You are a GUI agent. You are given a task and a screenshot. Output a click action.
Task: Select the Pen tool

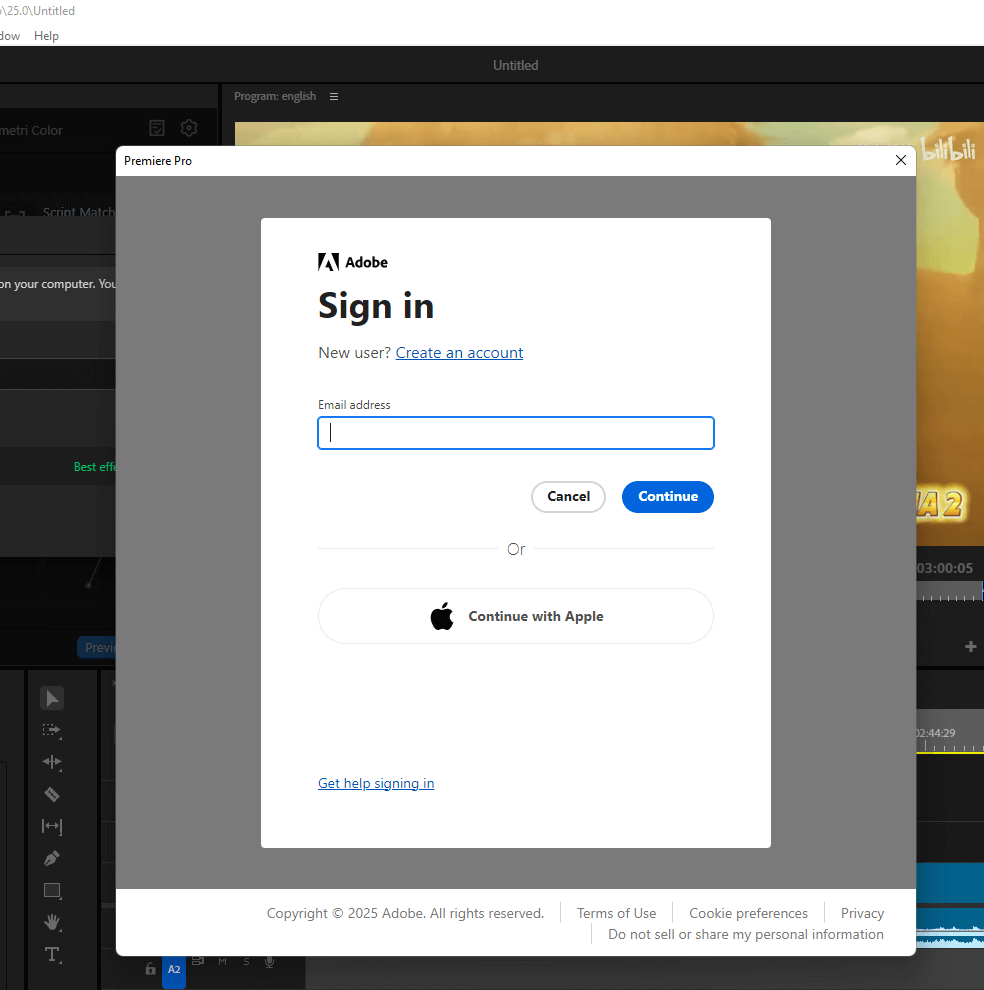pyautogui.click(x=52, y=858)
